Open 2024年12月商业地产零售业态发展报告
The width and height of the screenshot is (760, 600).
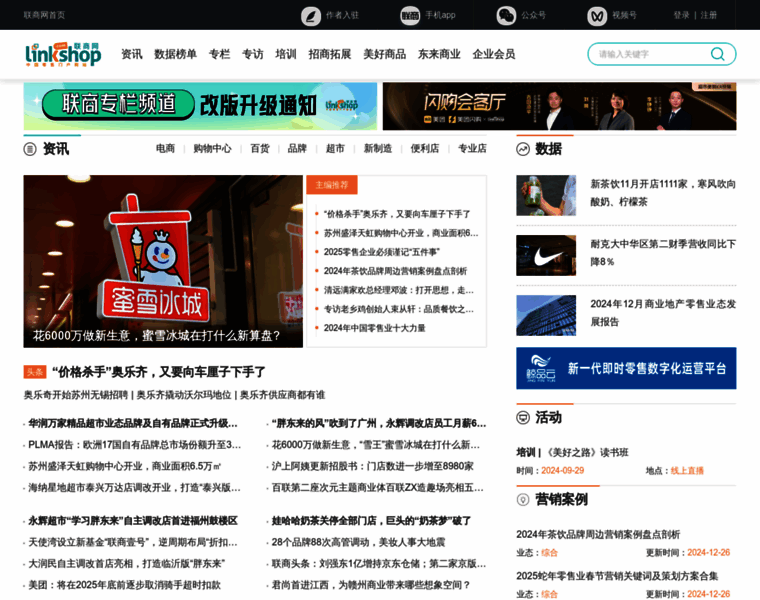(663, 313)
